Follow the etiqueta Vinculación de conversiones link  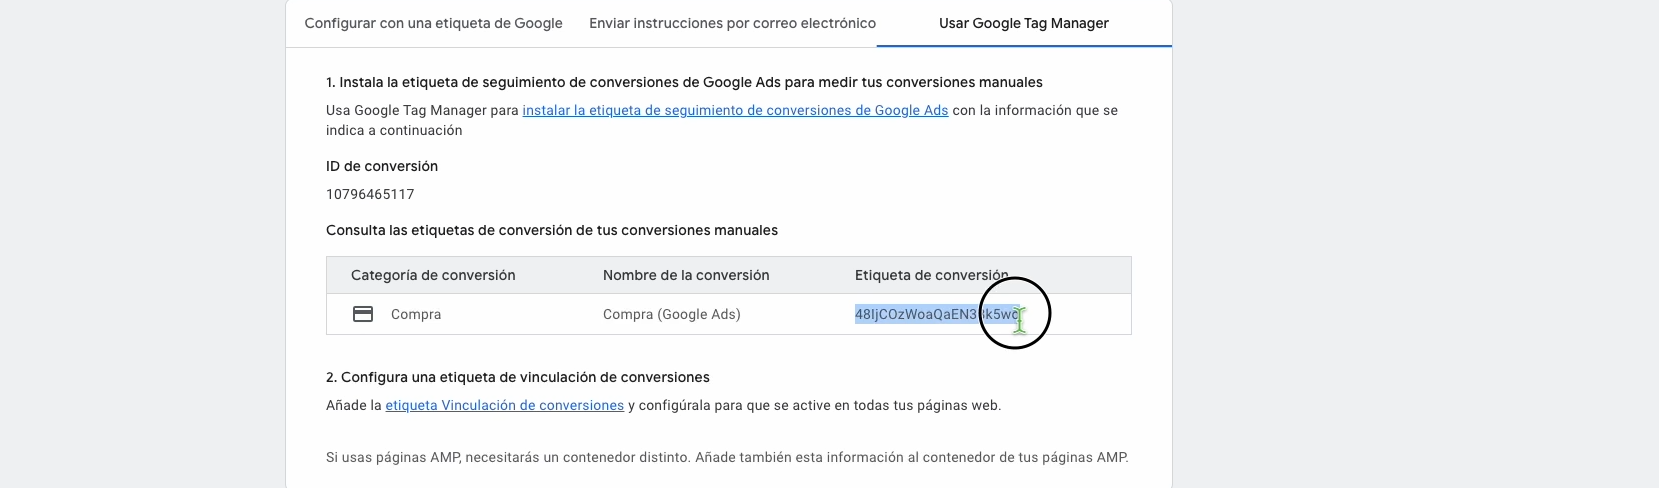point(504,405)
